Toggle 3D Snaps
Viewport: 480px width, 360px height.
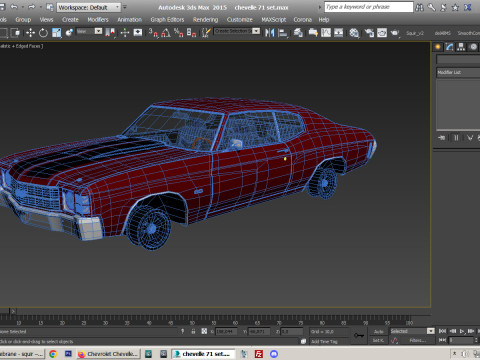pyautogui.click(x=153, y=32)
